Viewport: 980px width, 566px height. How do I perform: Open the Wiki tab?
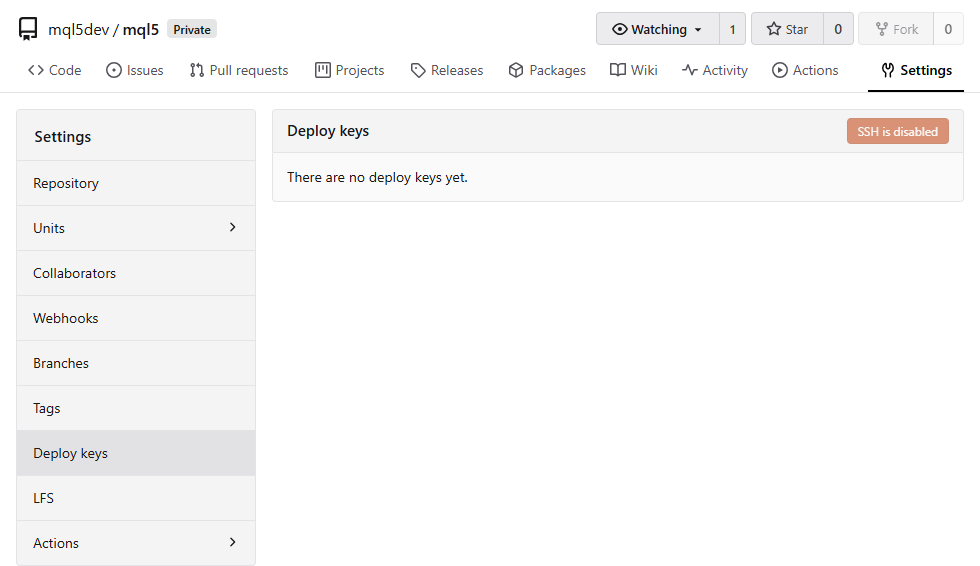point(634,70)
